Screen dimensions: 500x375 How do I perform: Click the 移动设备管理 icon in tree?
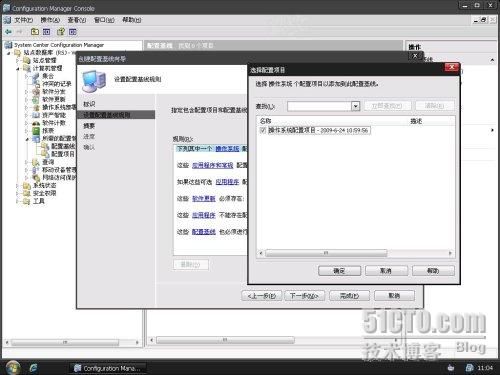click(x=36, y=170)
